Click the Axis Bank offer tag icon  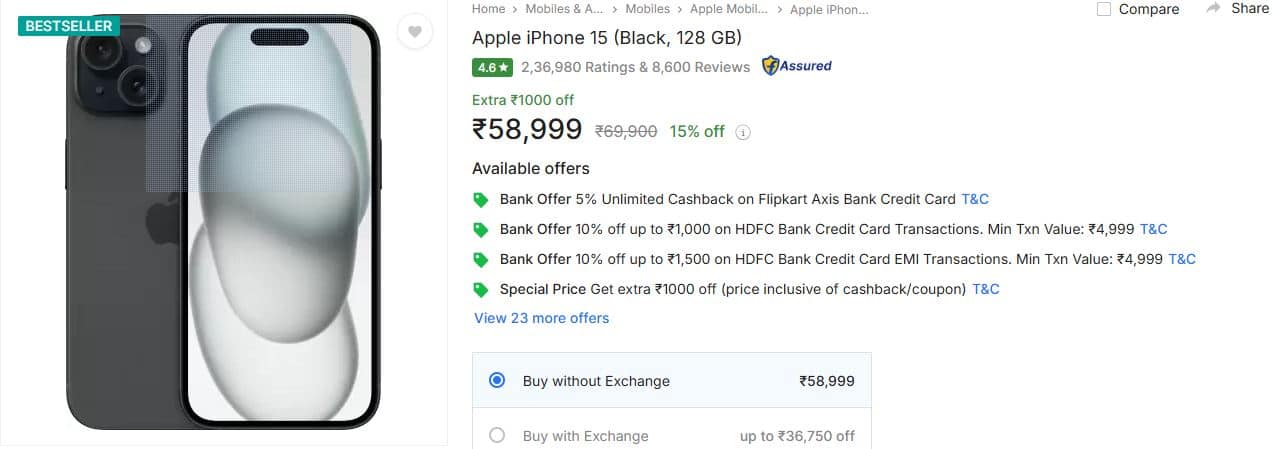[481, 199]
